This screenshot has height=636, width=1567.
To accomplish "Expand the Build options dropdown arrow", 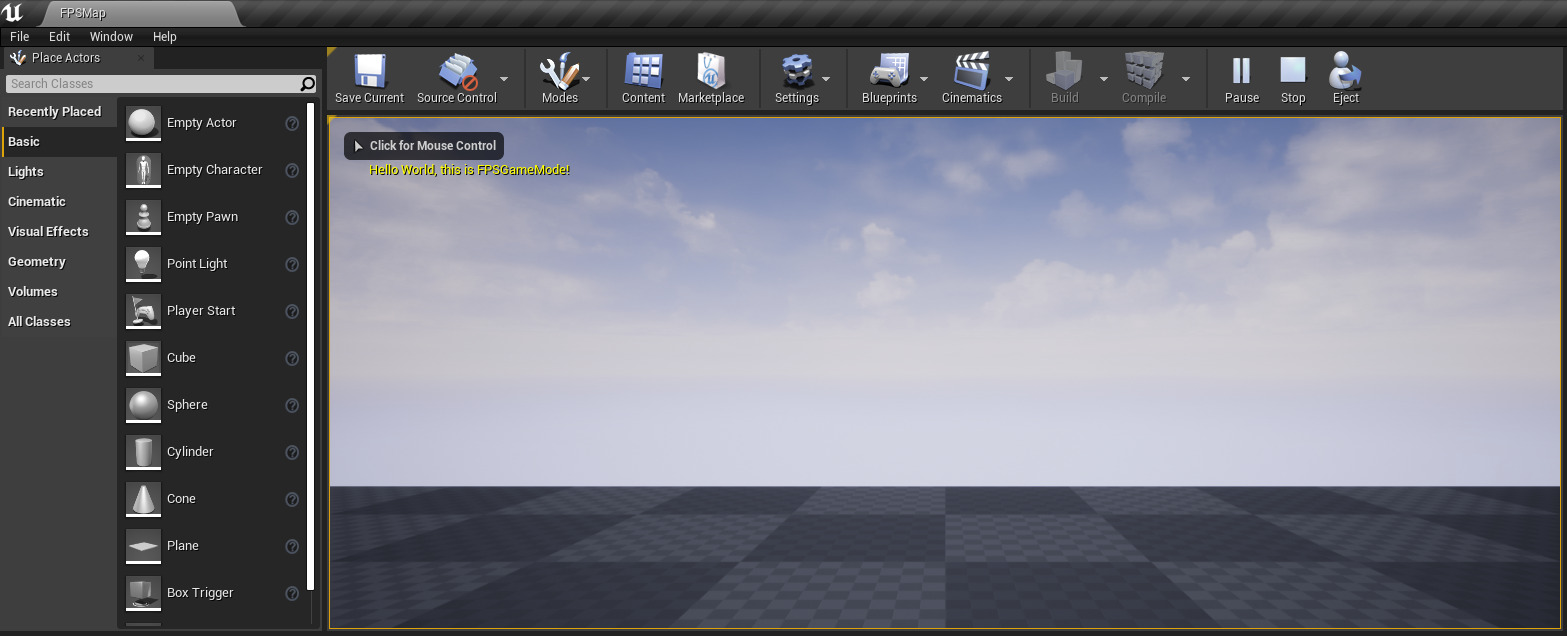I will click(1104, 79).
